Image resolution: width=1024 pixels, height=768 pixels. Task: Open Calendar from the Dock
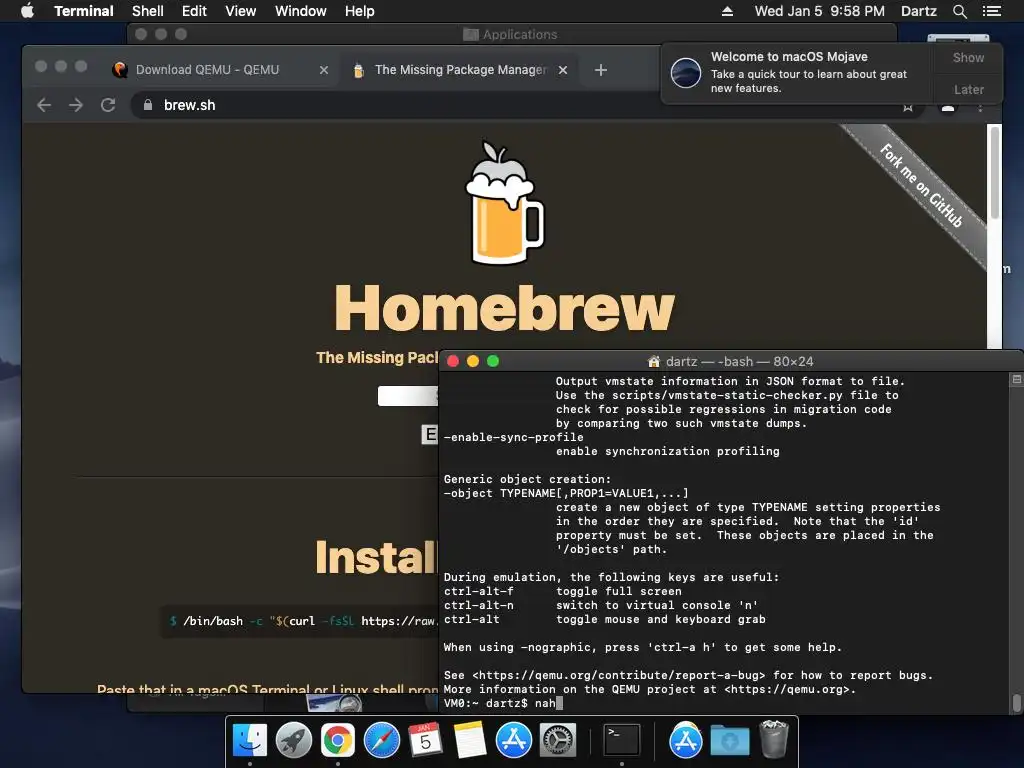click(425, 741)
